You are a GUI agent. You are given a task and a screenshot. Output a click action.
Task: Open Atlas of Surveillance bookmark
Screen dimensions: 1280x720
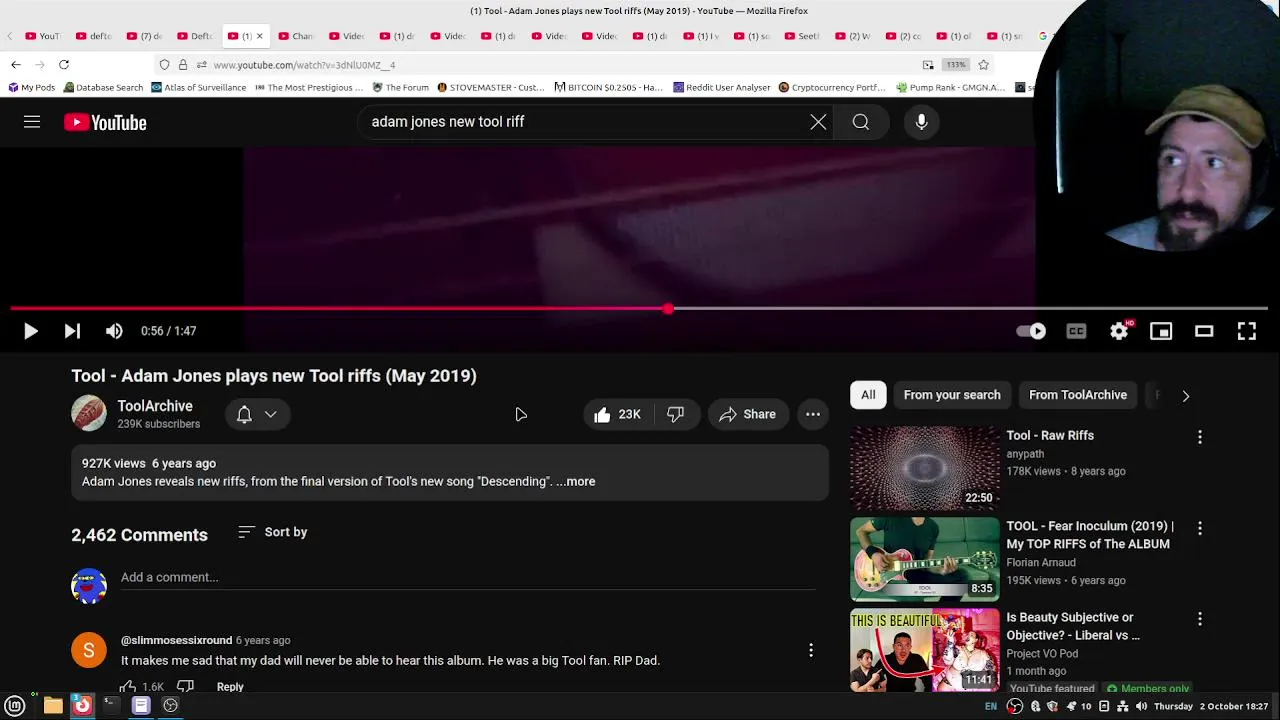(x=199, y=87)
